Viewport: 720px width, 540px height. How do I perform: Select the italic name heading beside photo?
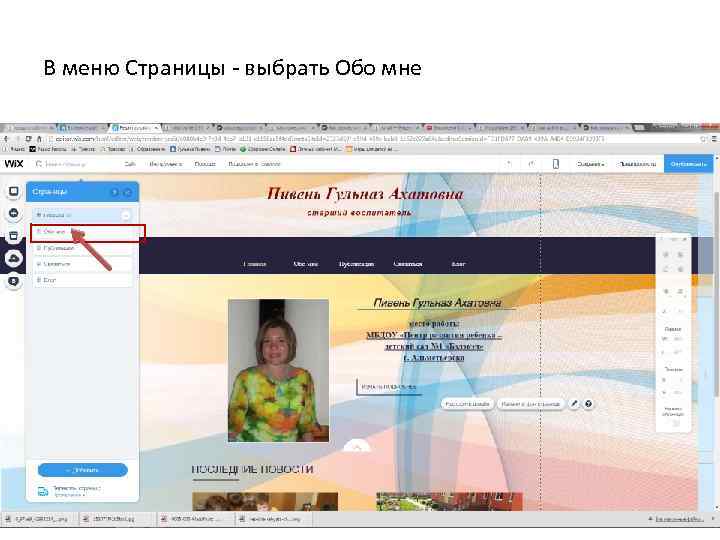click(x=437, y=303)
